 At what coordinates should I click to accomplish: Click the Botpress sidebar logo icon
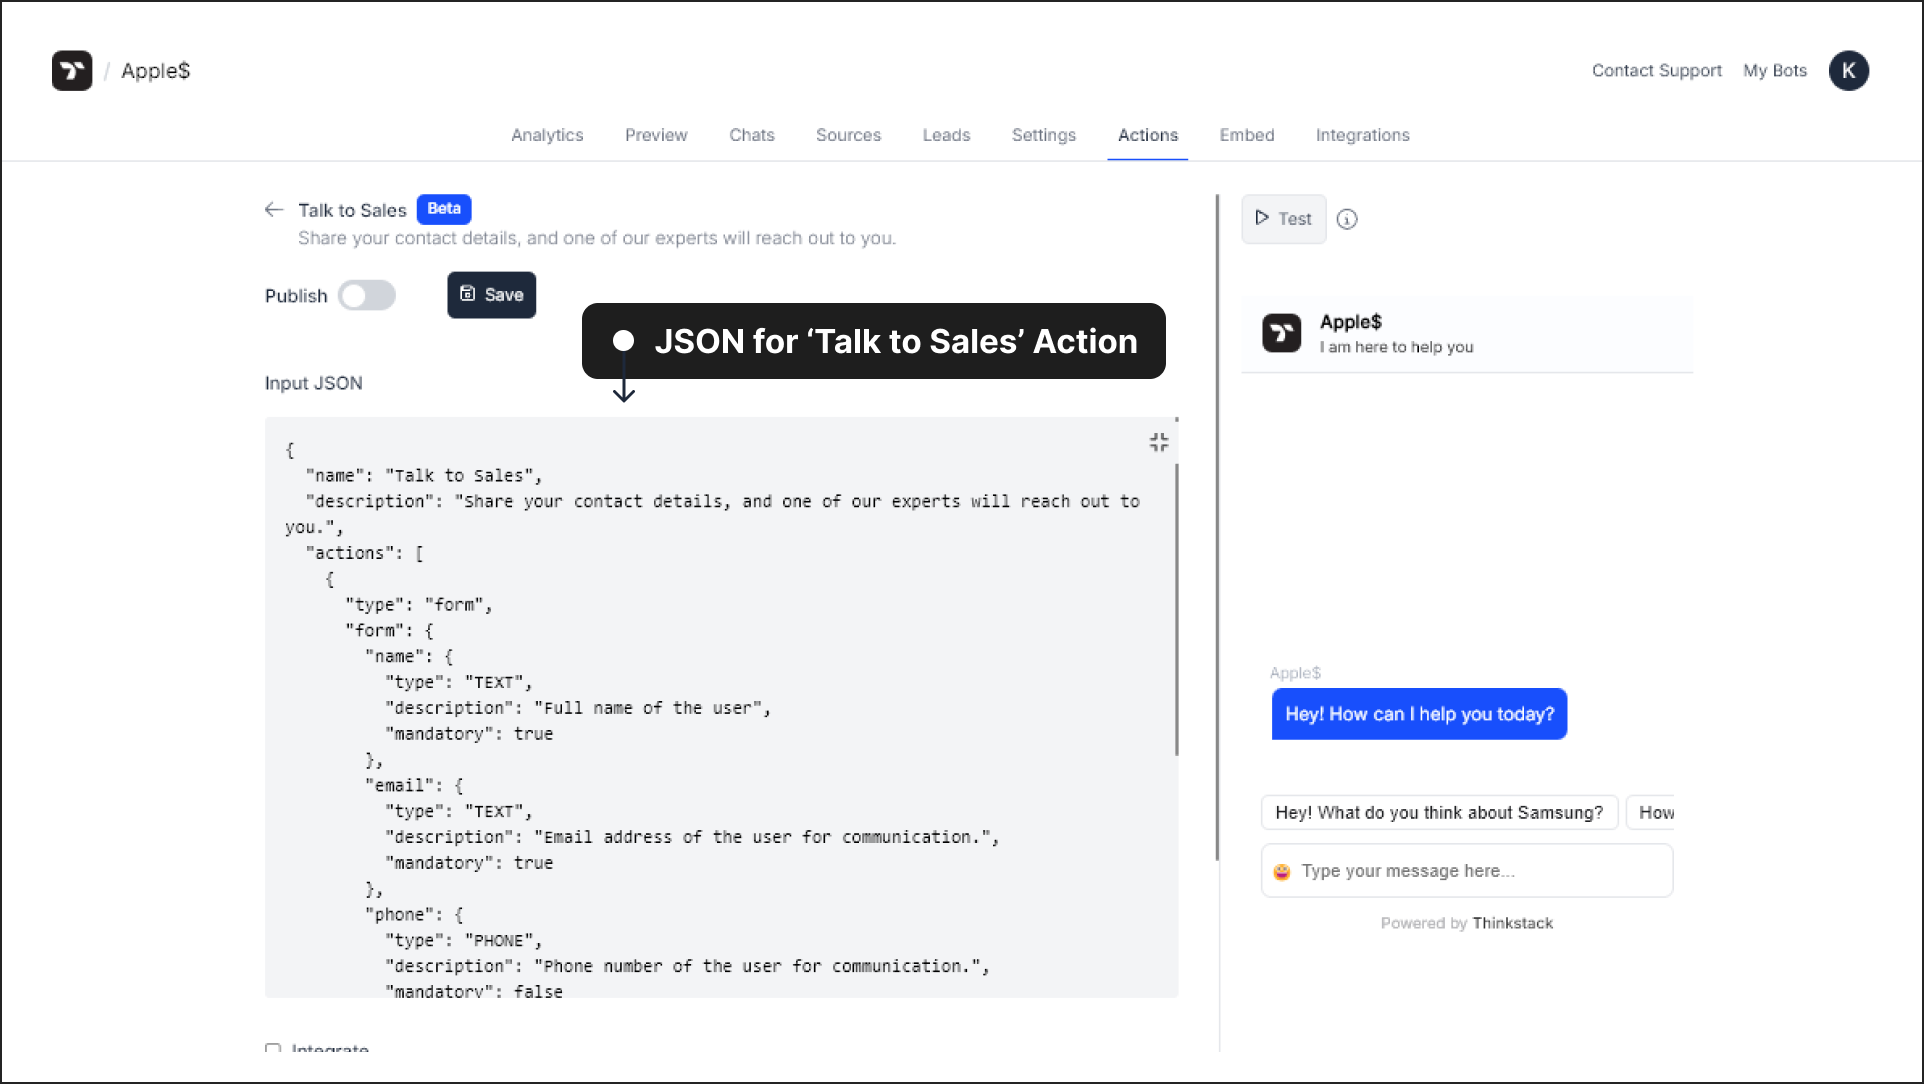[73, 70]
